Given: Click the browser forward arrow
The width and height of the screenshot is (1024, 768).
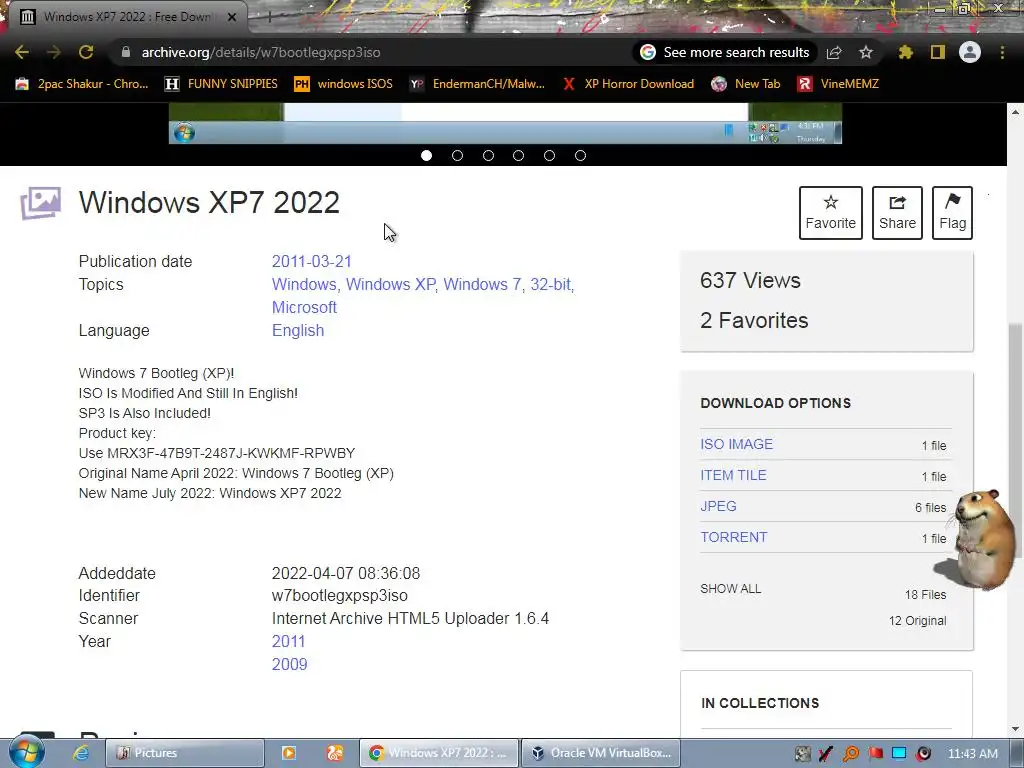Looking at the screenshot, I should pyautogui.click(x=54, y=52).
